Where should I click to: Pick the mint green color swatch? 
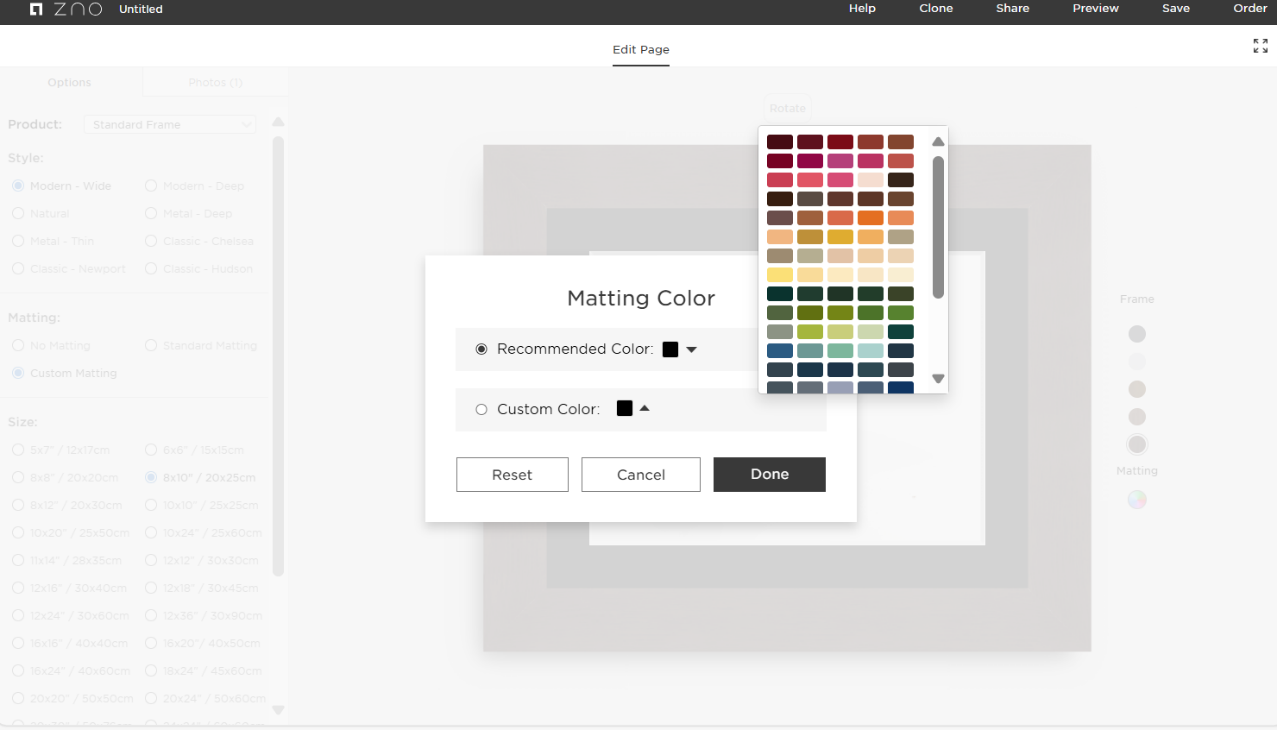click(840, 350)
